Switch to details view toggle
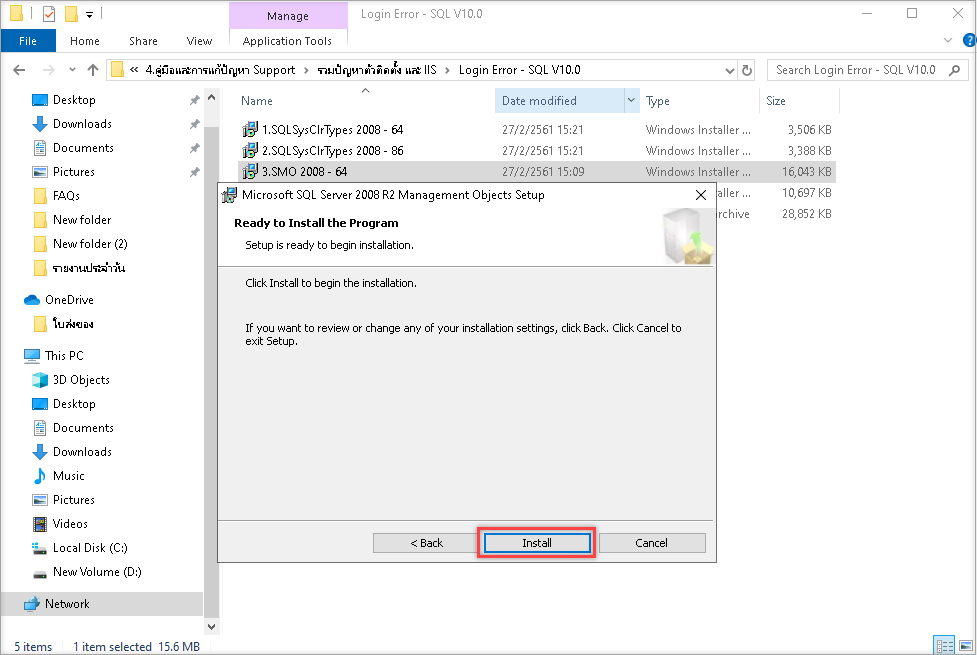Viewport: 977px width, 655px height. [x=943, y=645]
